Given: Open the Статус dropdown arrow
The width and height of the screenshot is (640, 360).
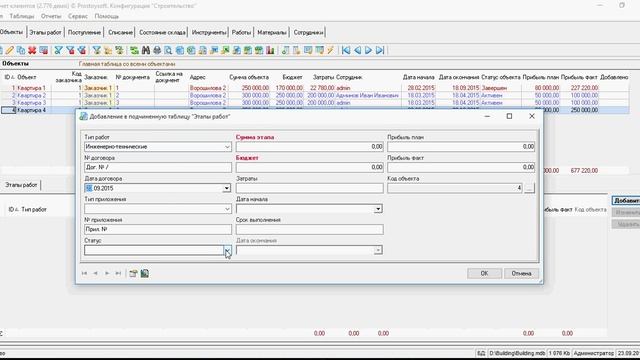Looking at the screenshot, I should coord(227,250).
